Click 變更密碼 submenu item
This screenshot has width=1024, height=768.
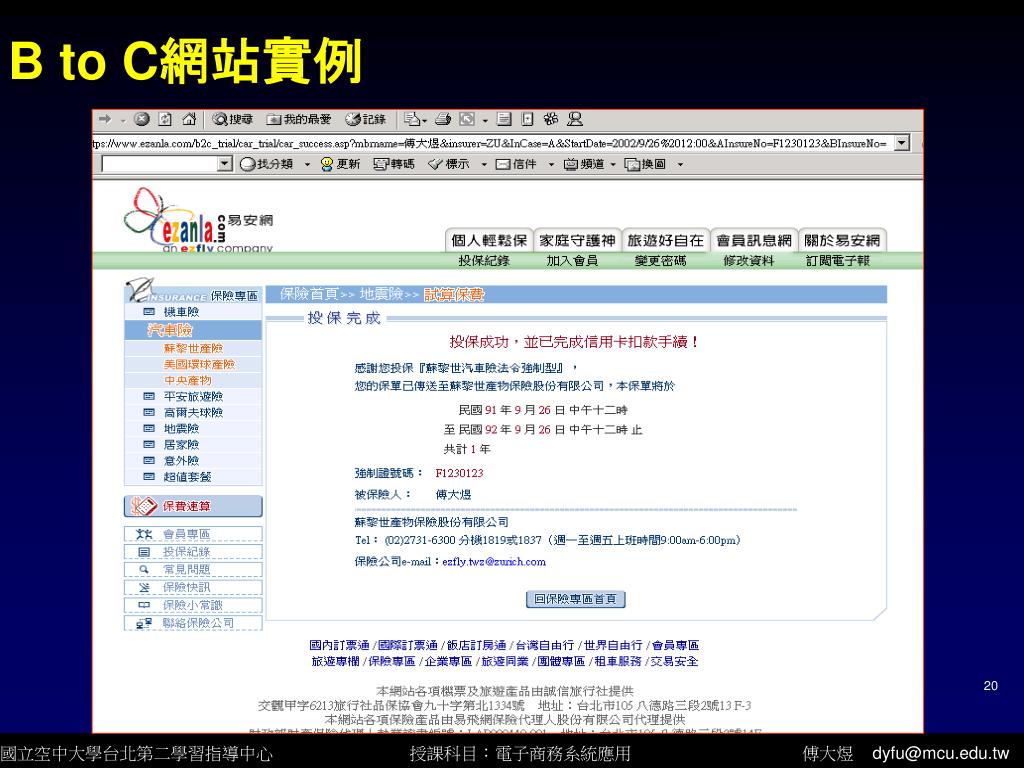click(x=660, y=261)
